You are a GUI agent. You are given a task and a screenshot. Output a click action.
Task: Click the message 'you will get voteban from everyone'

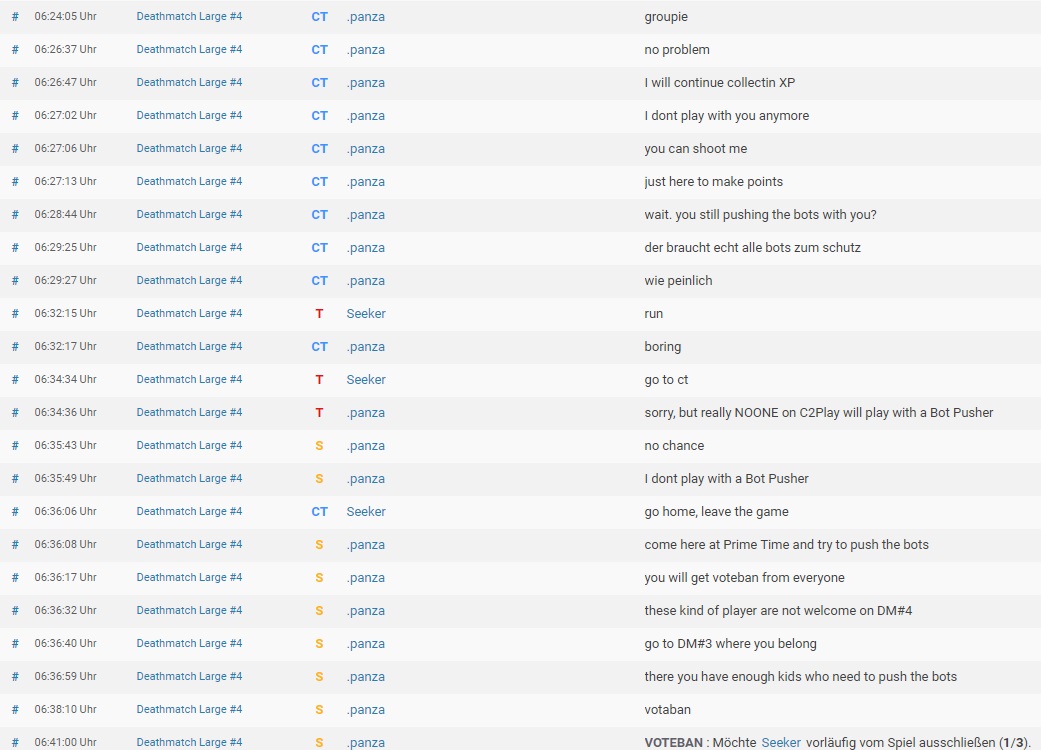pyautogui.click(x=744, y=577)
